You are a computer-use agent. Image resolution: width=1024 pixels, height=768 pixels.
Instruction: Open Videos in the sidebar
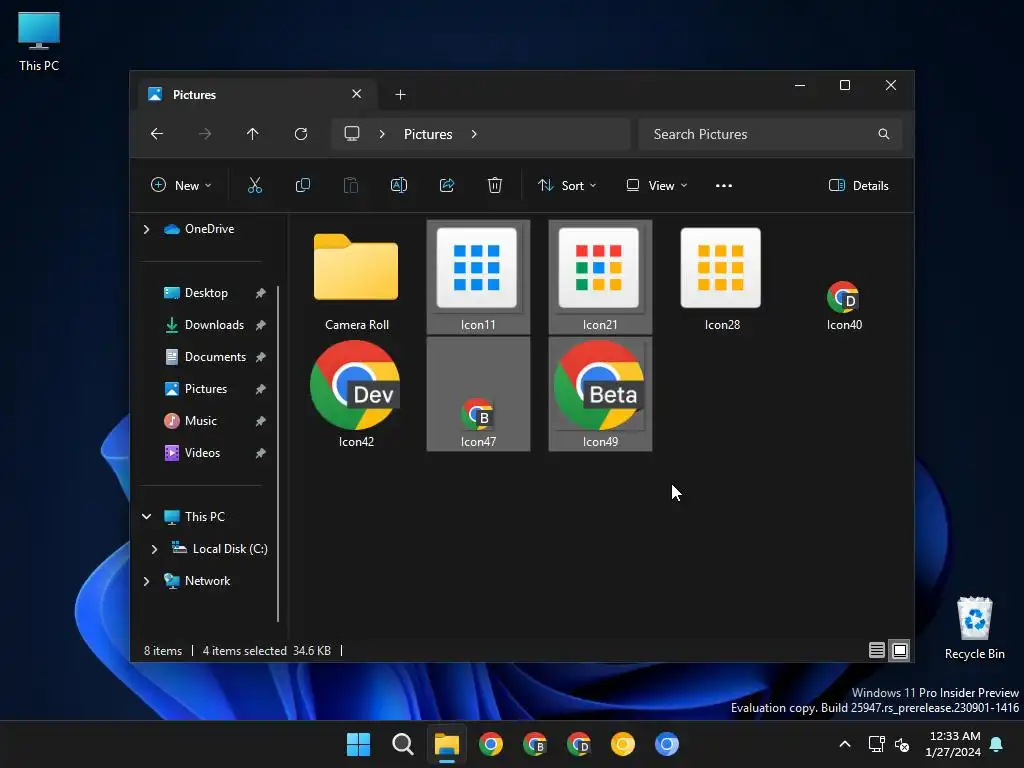tap(202, 453)
